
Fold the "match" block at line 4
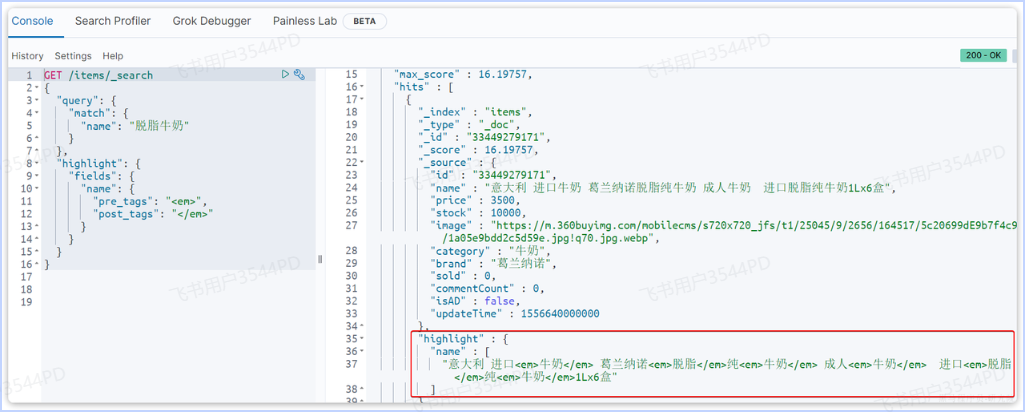pyautogui.click(x=36, y=113)
